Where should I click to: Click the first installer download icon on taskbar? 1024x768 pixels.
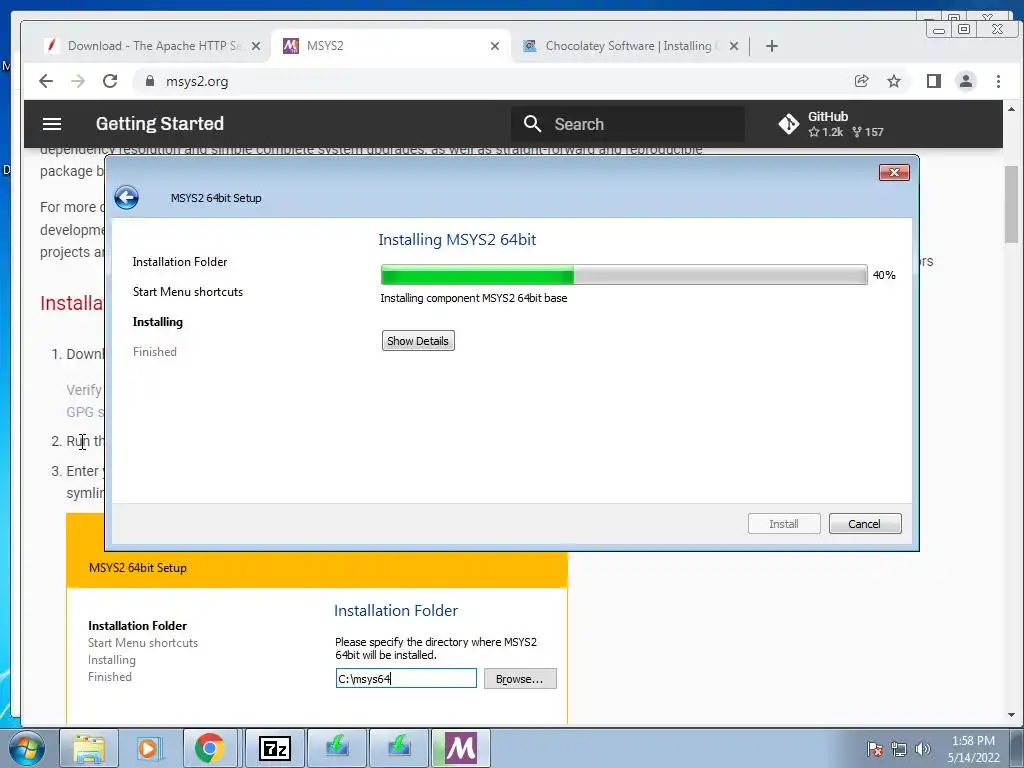337,748
